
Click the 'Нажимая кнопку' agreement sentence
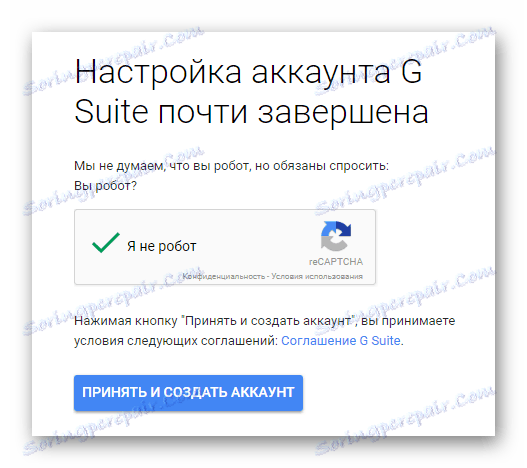click(x=265, y=321)
